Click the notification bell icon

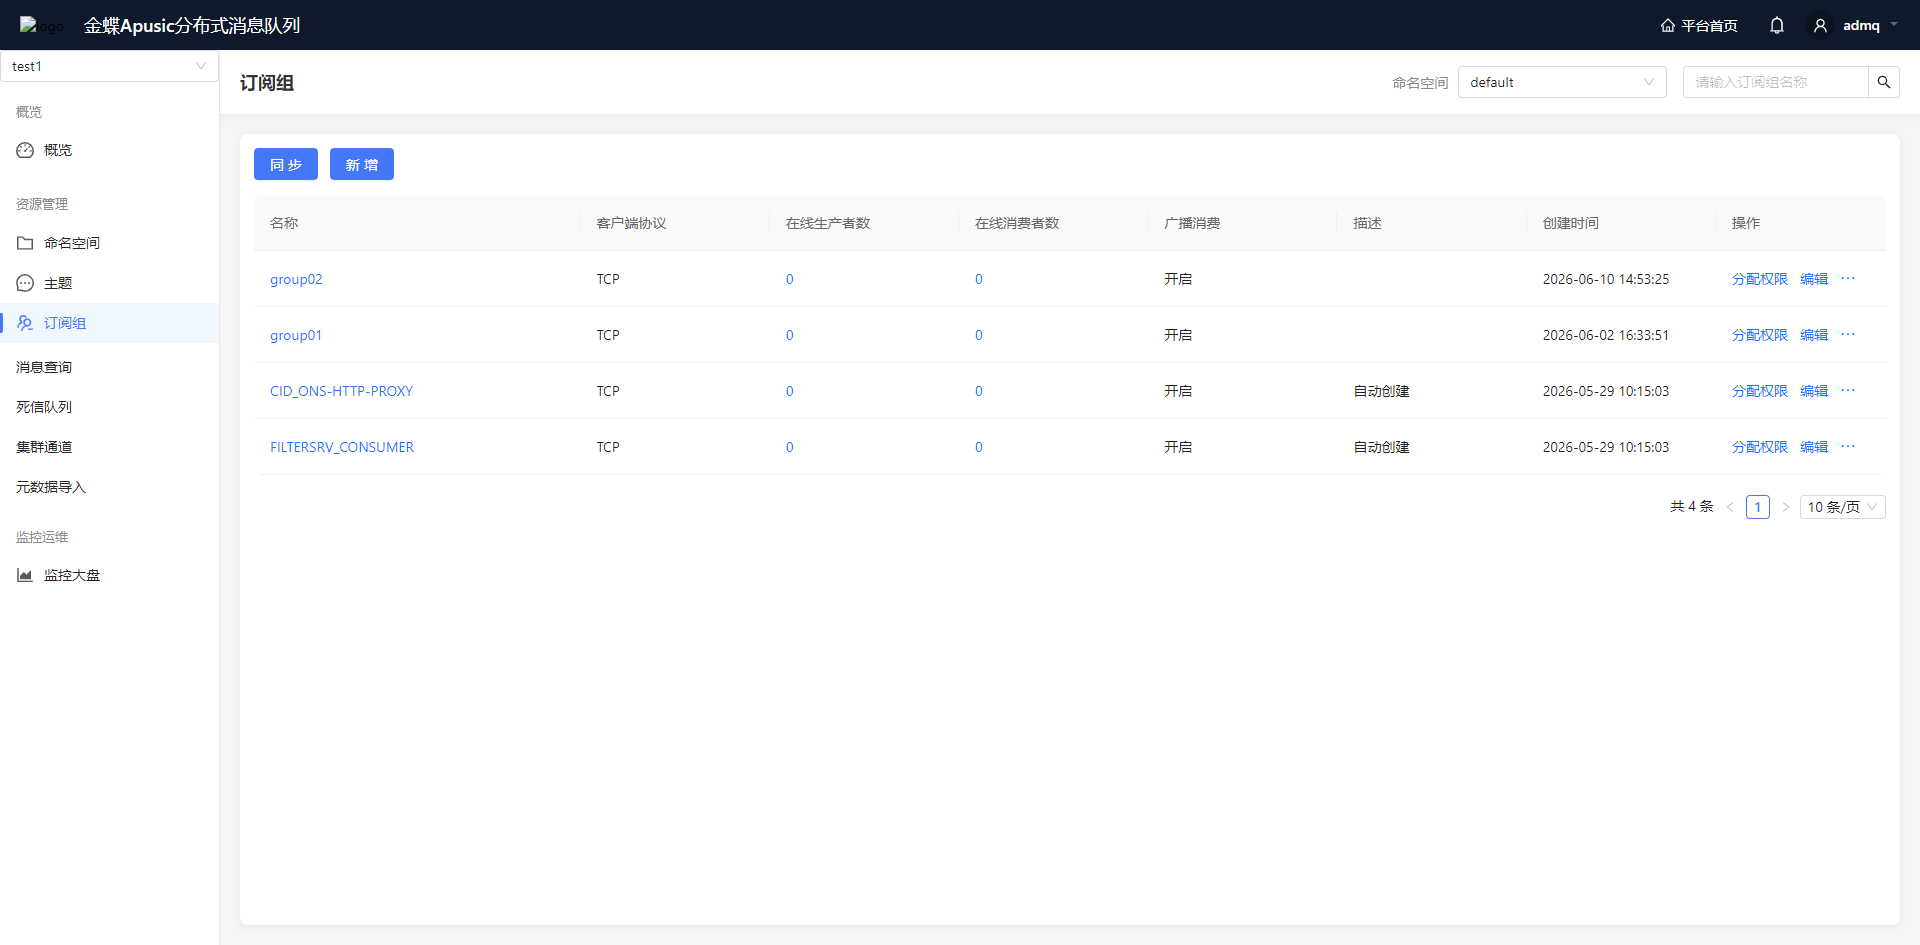pos(1776,25)
